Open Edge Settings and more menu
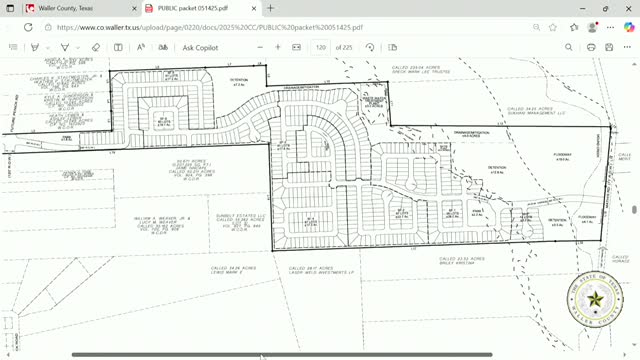 [610, 27]
